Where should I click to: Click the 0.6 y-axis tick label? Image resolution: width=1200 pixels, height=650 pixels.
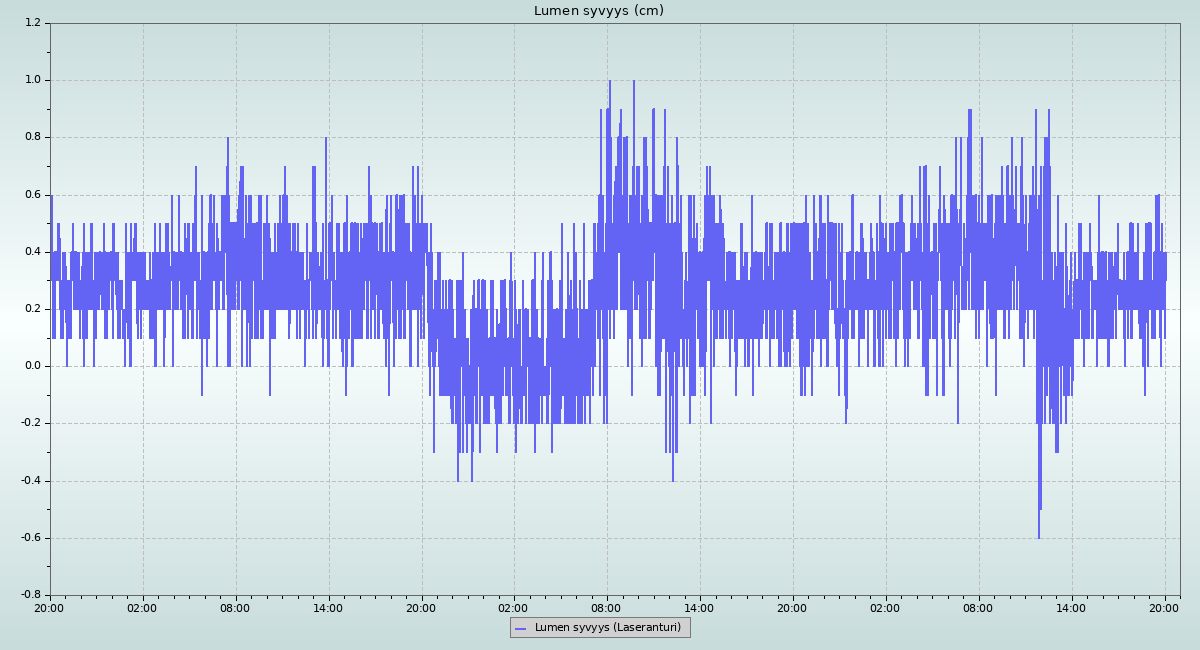(x=32, y=195)
